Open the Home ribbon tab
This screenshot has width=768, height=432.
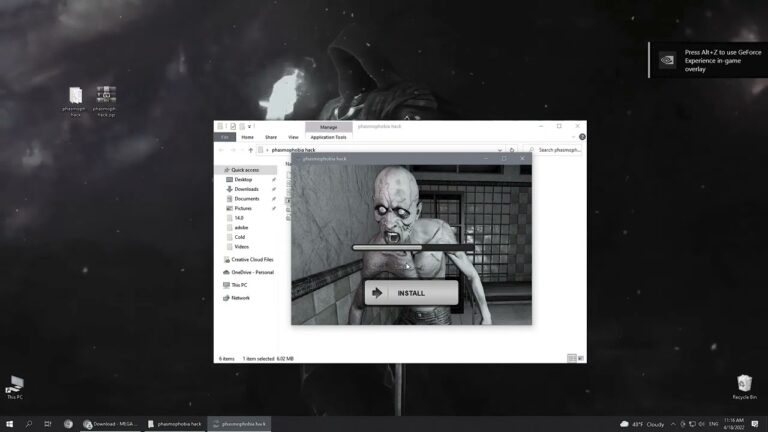pyautogui.click(x=247, y=137)
